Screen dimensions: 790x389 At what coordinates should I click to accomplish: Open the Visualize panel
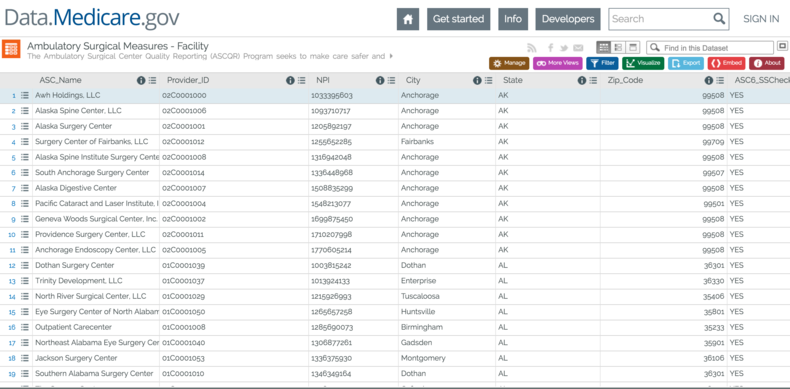pyautogui.click(x=643, y=63)
